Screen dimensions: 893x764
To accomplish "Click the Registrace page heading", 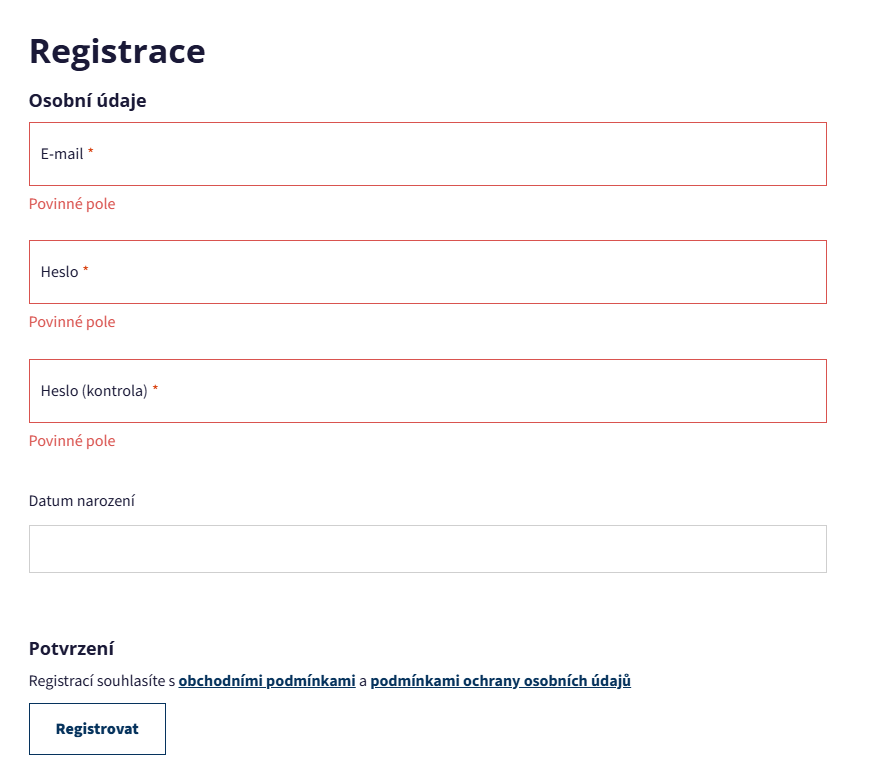I will [117, 51].
